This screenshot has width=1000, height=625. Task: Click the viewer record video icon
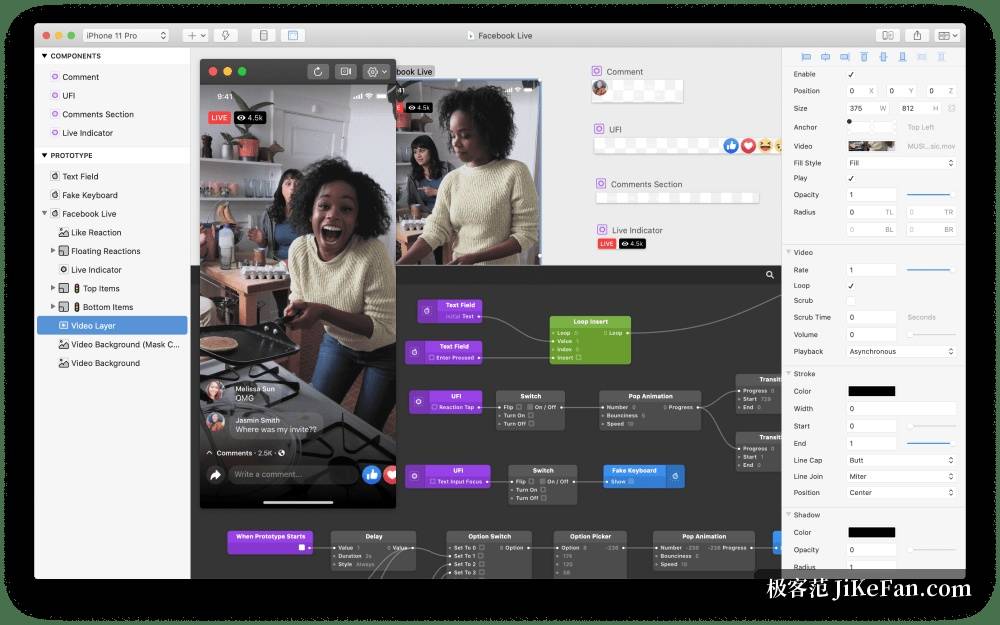tap(345, 71)
